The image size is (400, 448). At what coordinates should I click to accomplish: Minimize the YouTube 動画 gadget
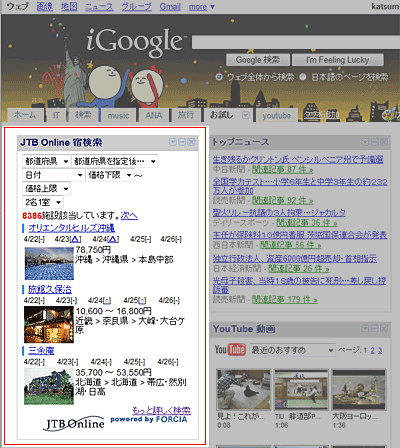coord(375,329)
